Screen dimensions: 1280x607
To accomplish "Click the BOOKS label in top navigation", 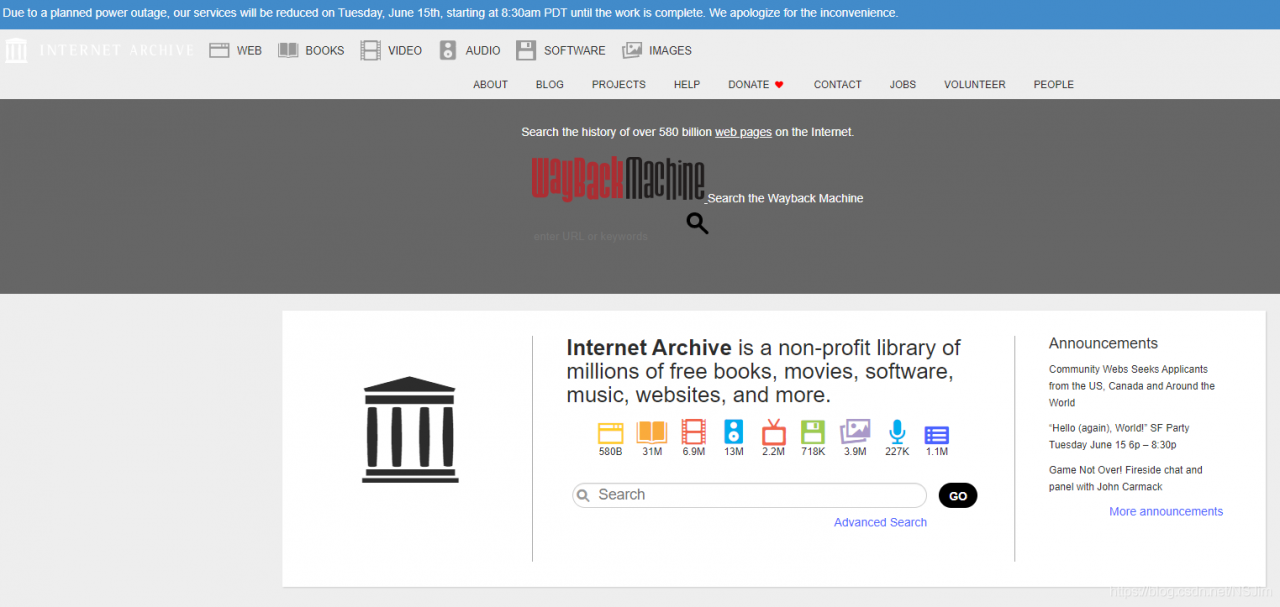I will (325, 50).
